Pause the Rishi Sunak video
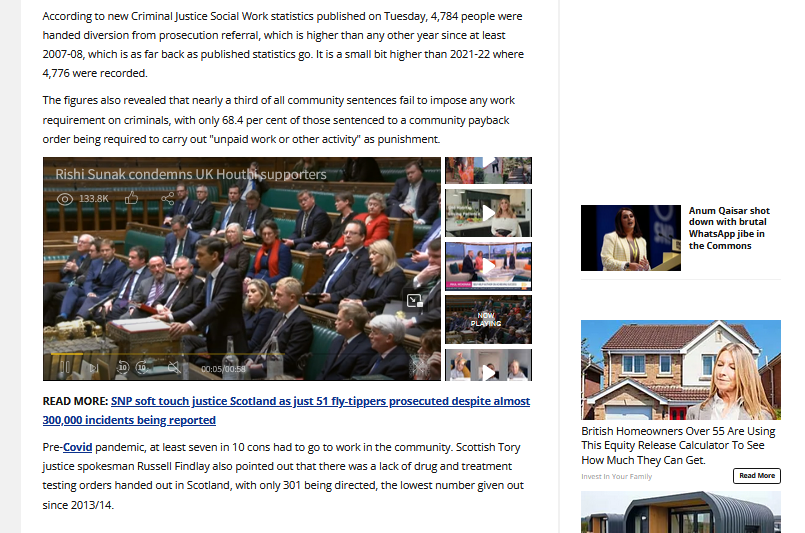 [65, 367]
